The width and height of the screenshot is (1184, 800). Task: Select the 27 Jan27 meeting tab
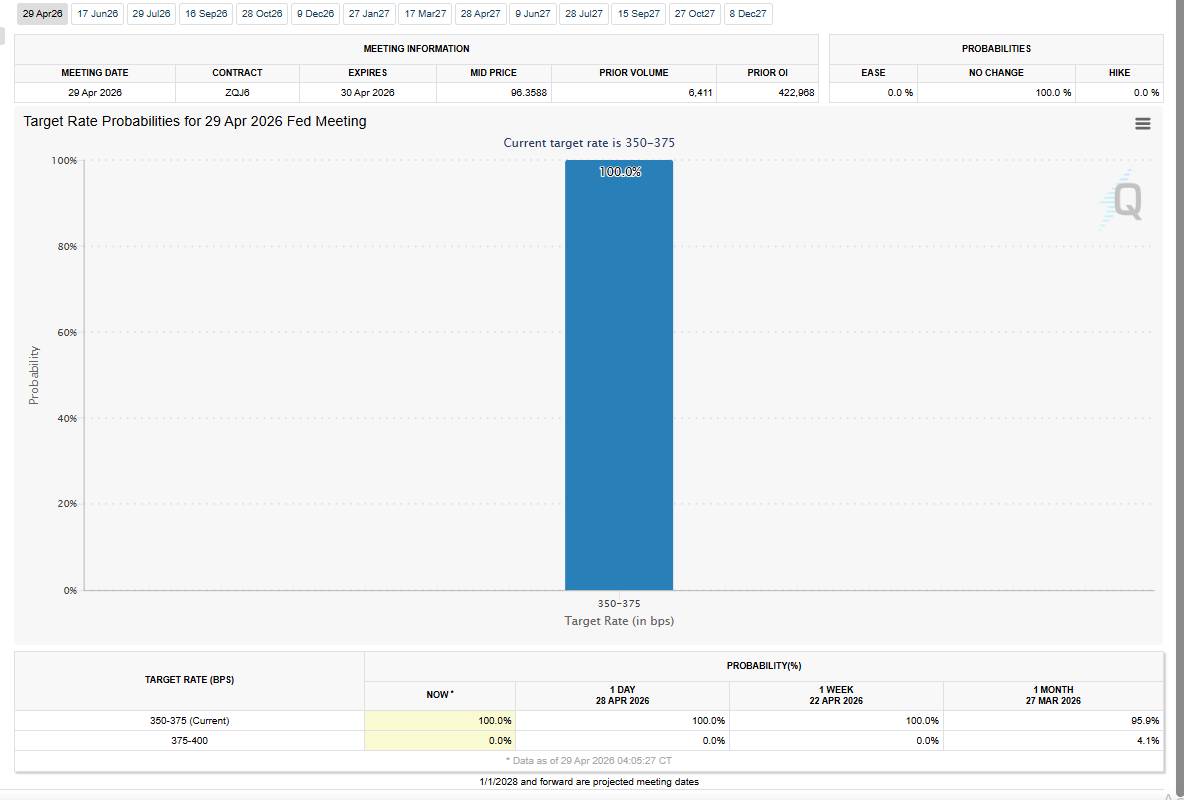369,14
